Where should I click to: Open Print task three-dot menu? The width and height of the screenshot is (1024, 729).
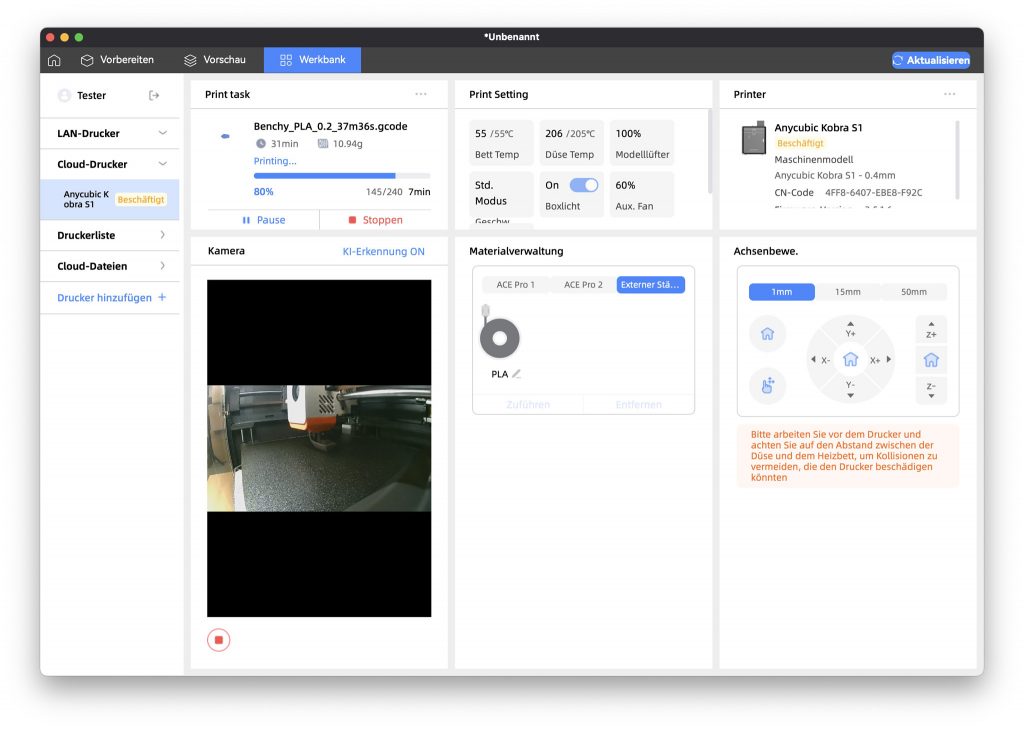click(x=421, y=94)
